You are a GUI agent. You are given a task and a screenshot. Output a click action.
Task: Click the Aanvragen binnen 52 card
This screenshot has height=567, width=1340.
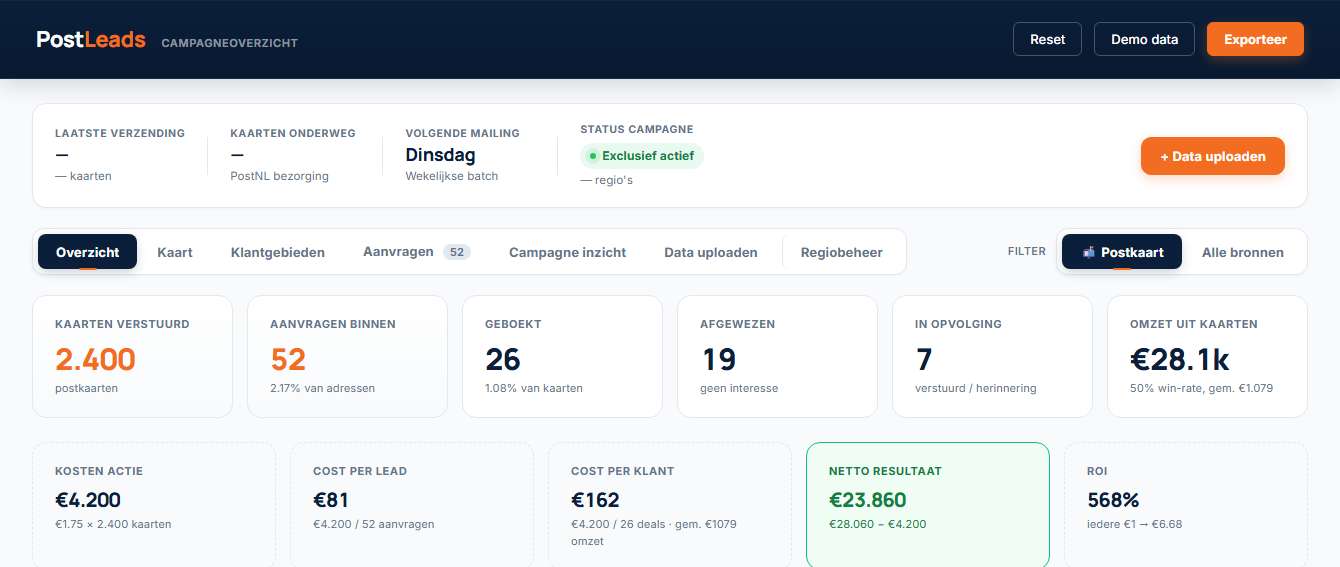click(x=347, y=356)
